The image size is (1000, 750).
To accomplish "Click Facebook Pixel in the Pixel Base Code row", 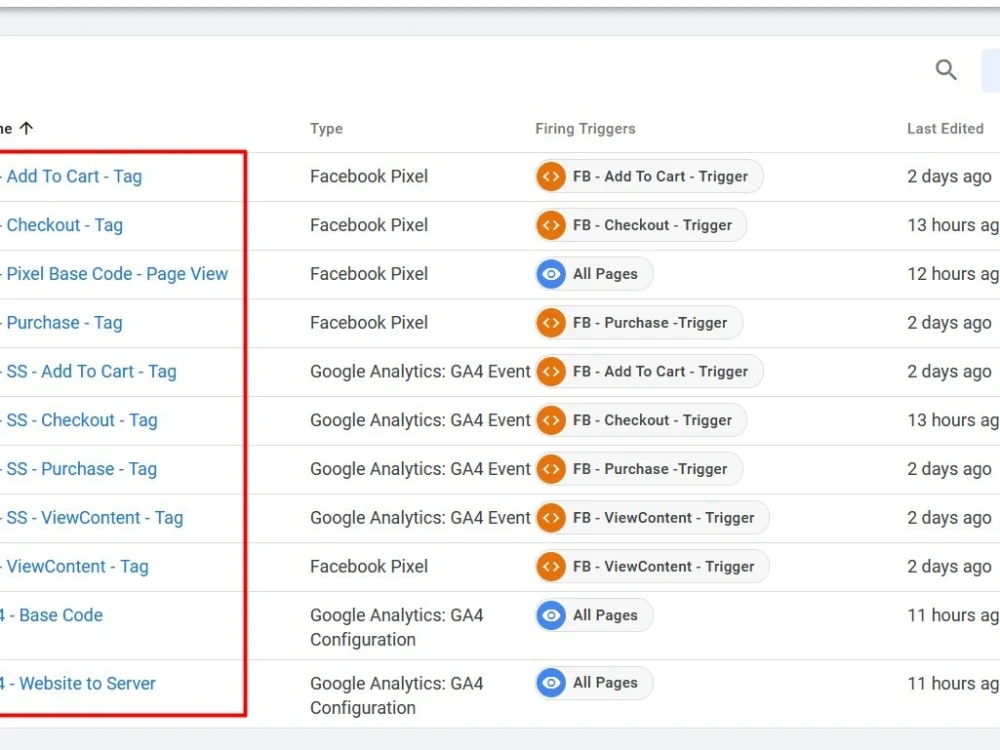I will [x=369, y=274].
